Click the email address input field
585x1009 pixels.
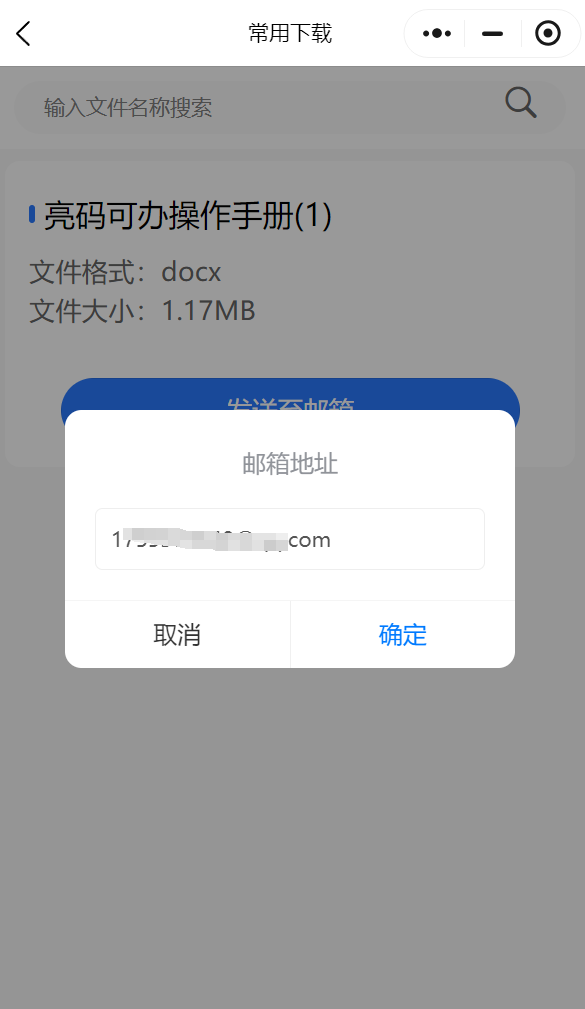click(x=290, y=539)
